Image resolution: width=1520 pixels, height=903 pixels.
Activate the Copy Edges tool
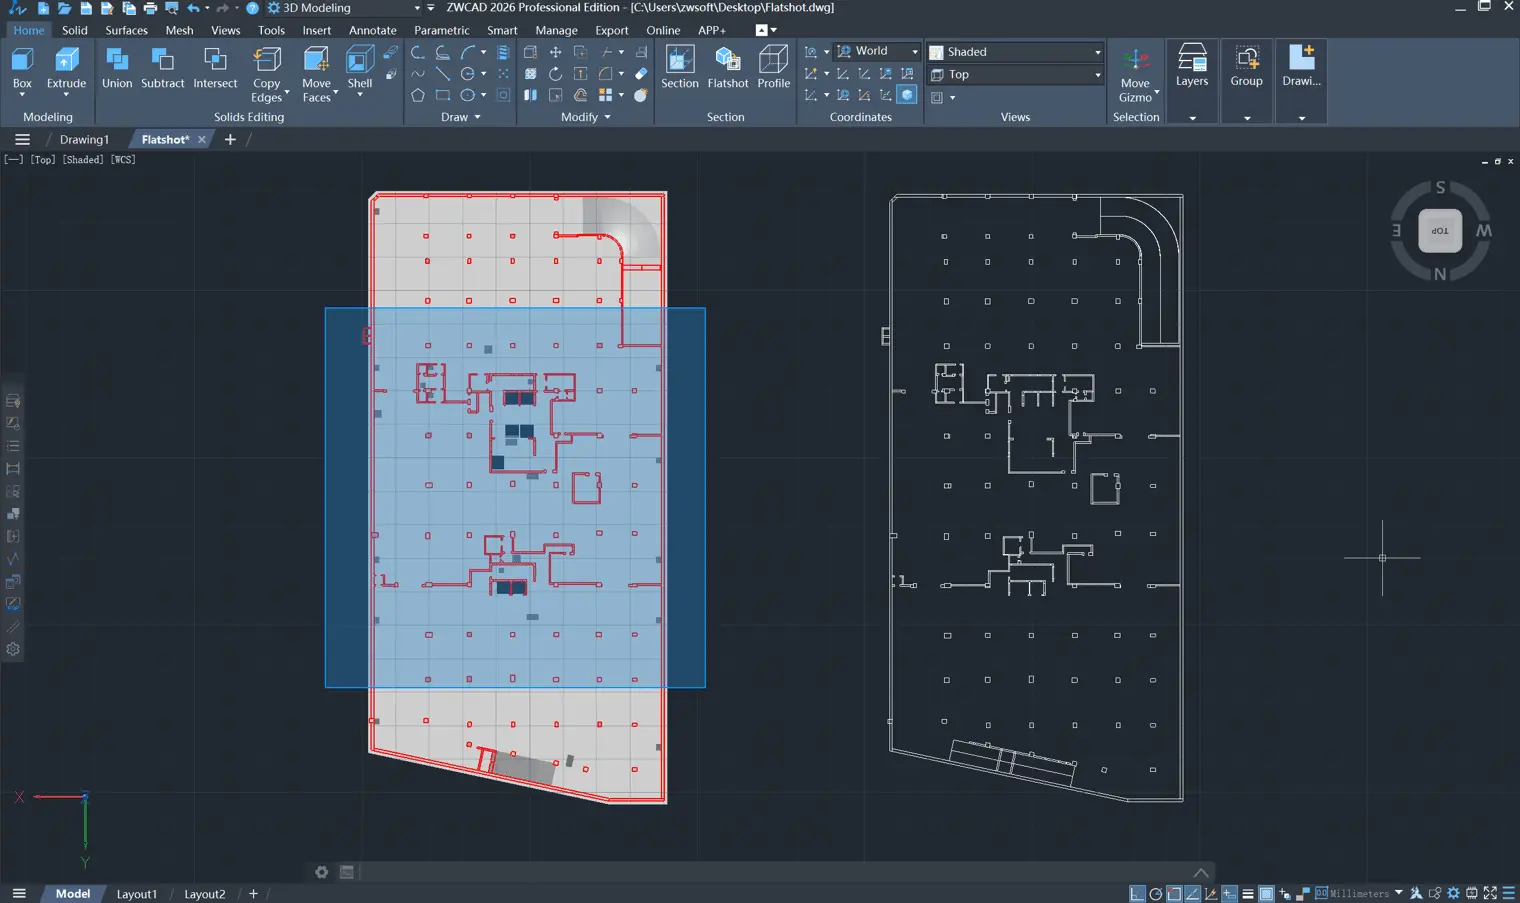[267, 74]
